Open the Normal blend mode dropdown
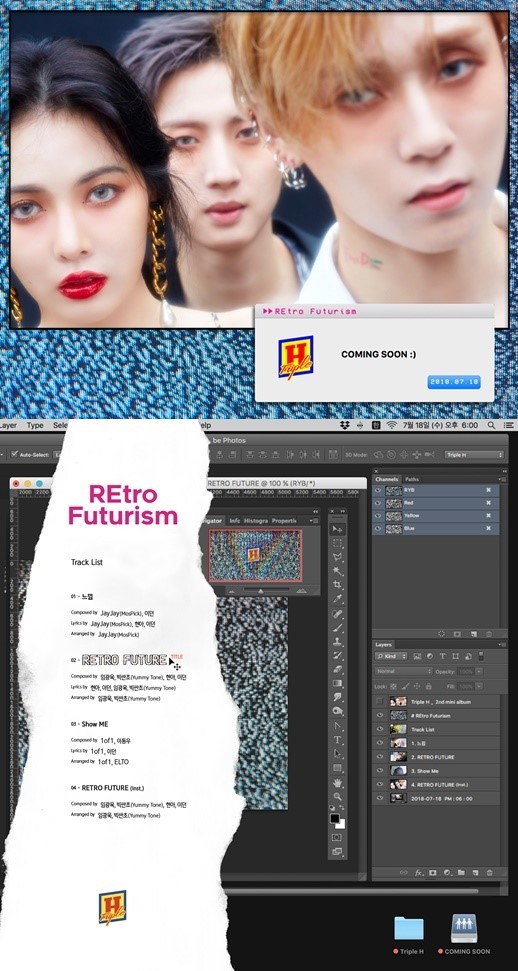 point(403,671)
